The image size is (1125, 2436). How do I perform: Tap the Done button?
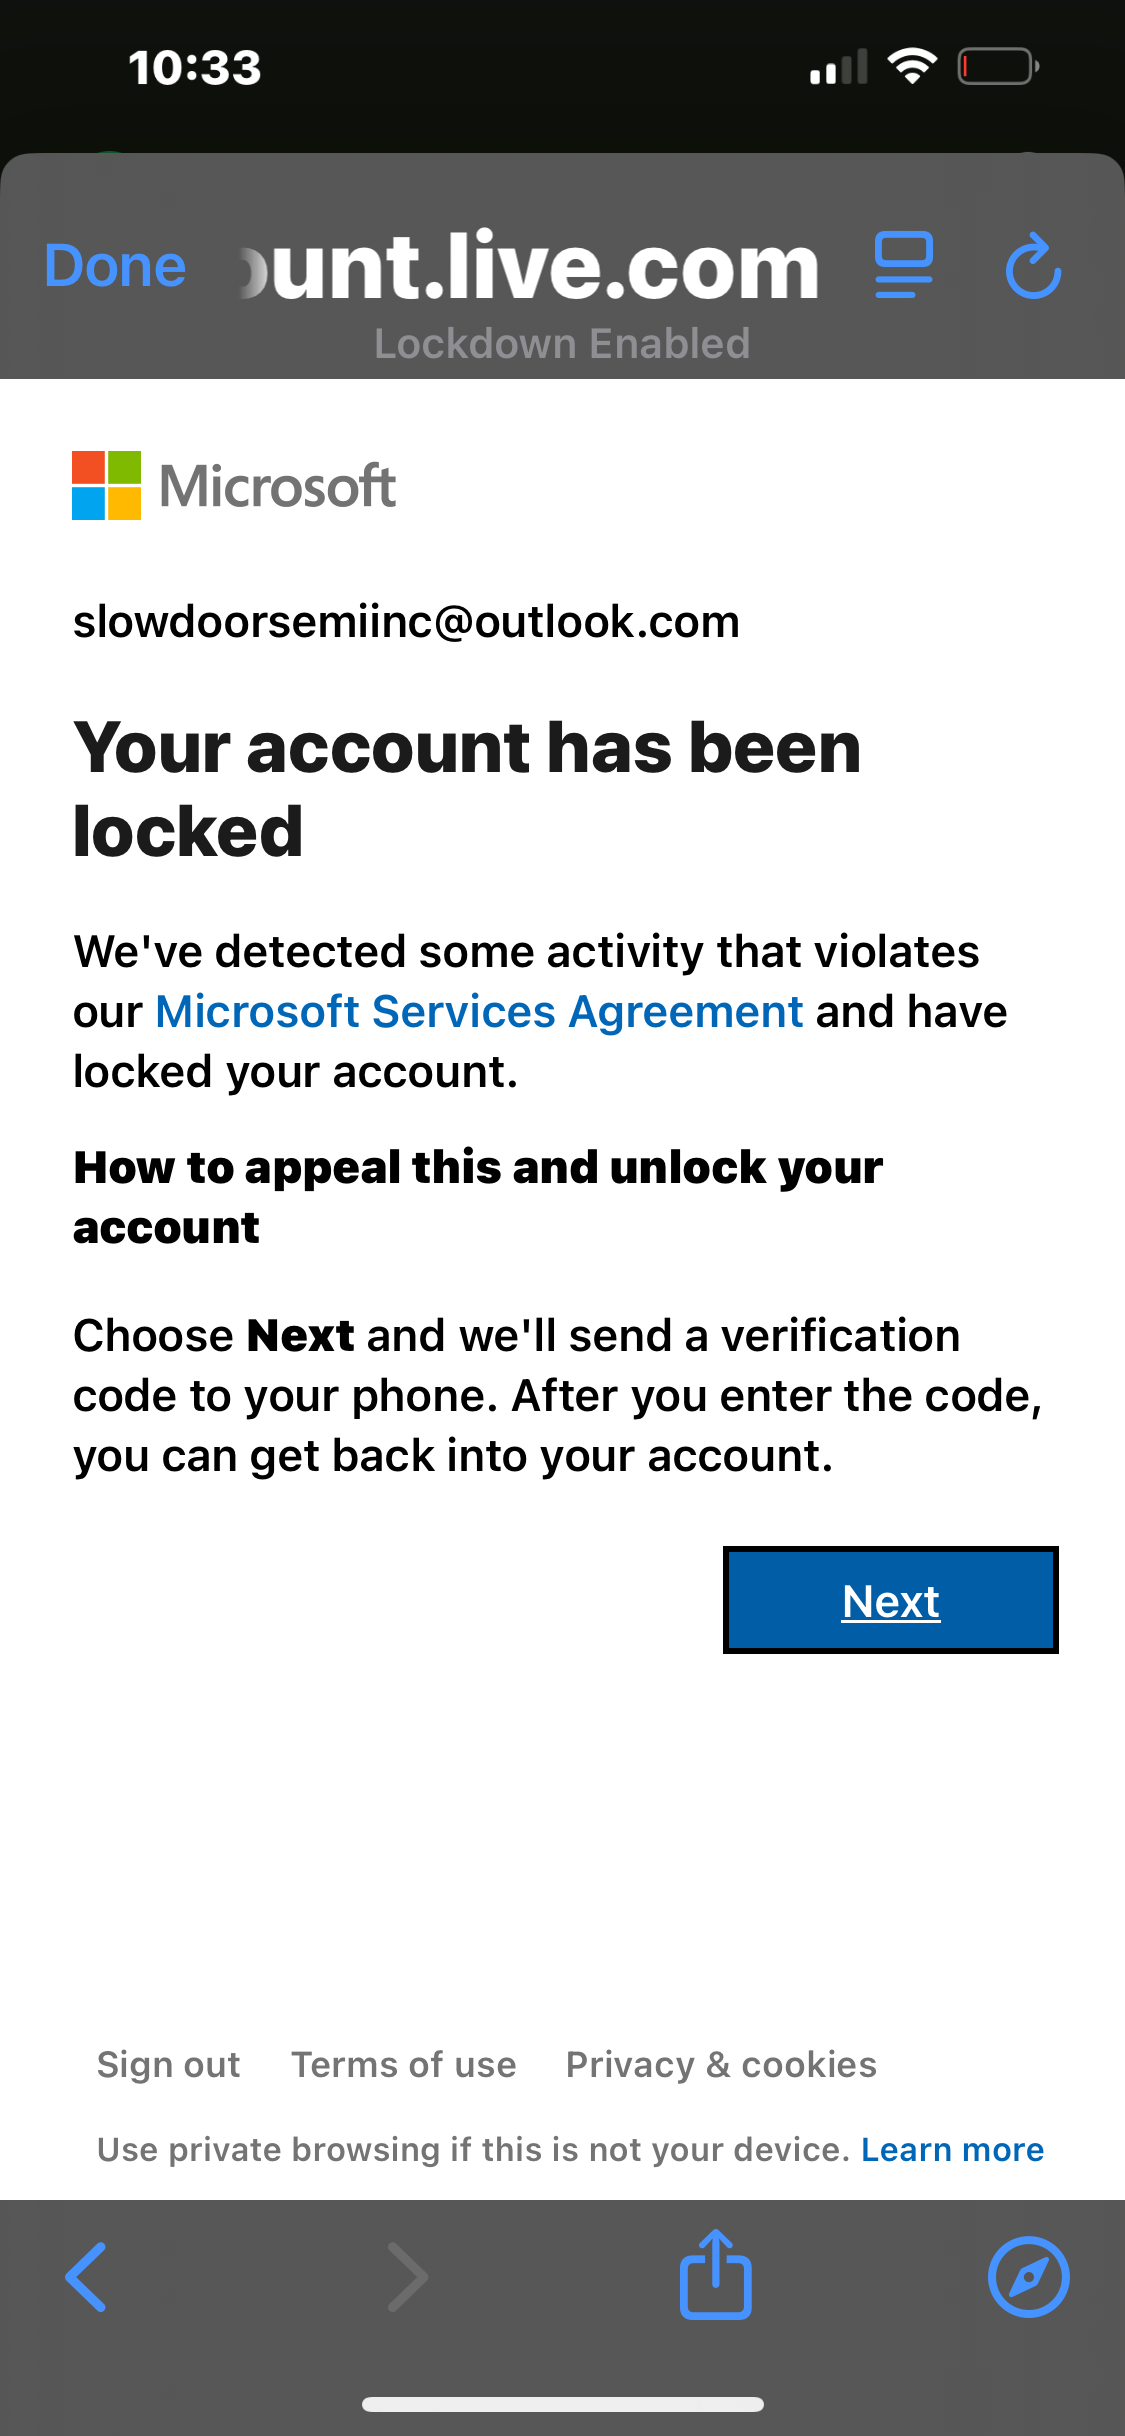115,267
